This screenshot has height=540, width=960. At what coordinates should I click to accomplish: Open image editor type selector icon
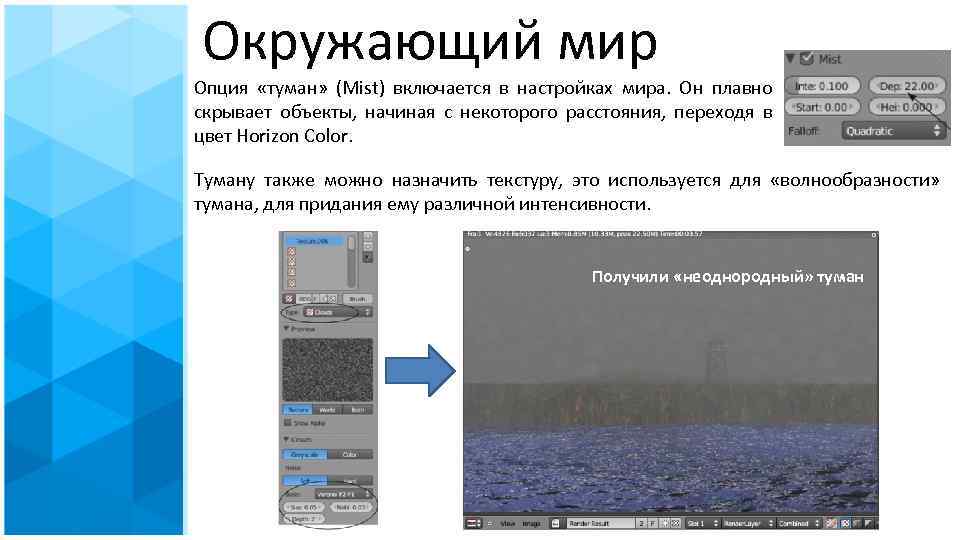(x=474, y=523)
